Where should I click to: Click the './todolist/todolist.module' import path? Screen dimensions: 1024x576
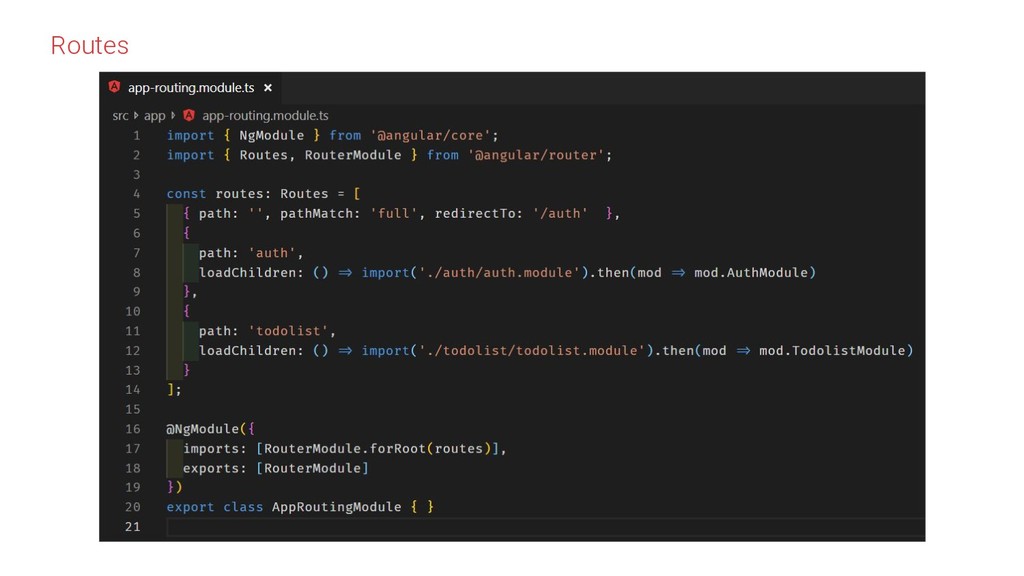[532, 351]
